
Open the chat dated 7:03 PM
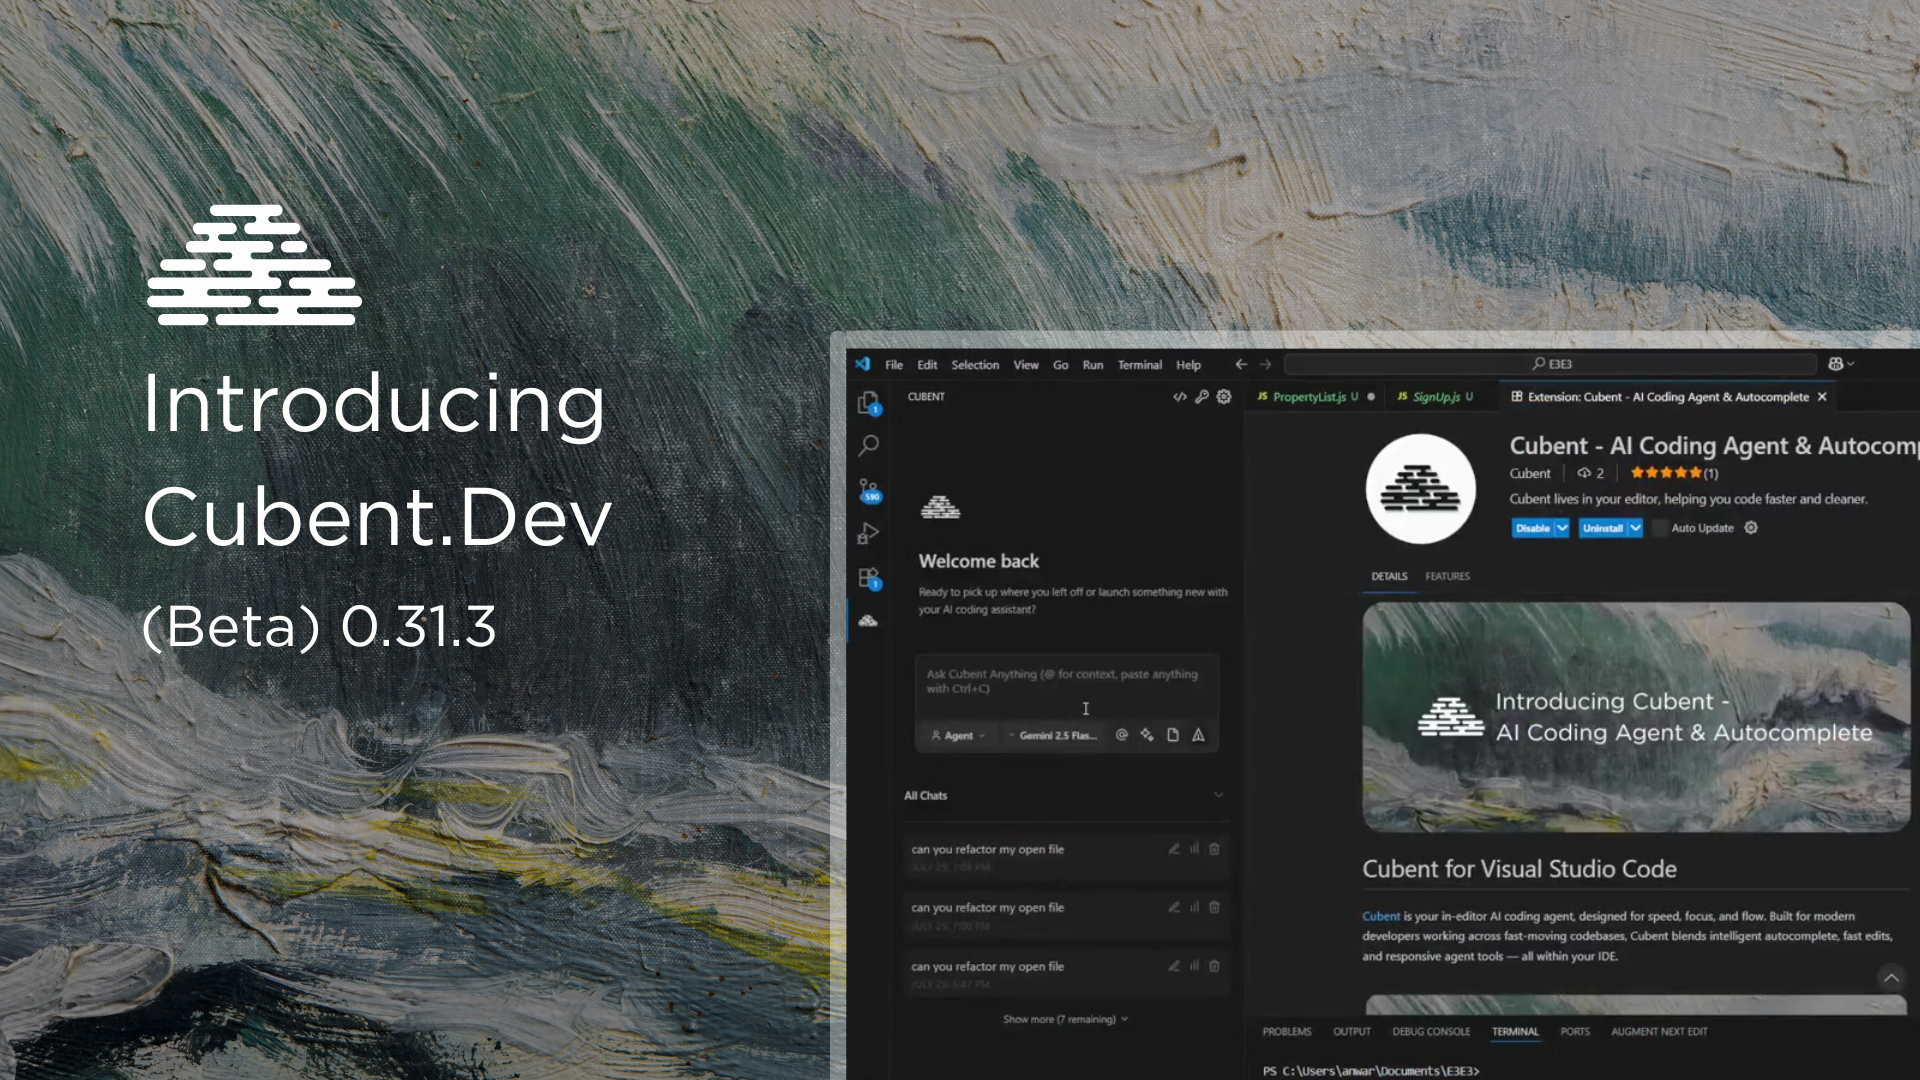pyautogui.click(x=1067, y=856)
